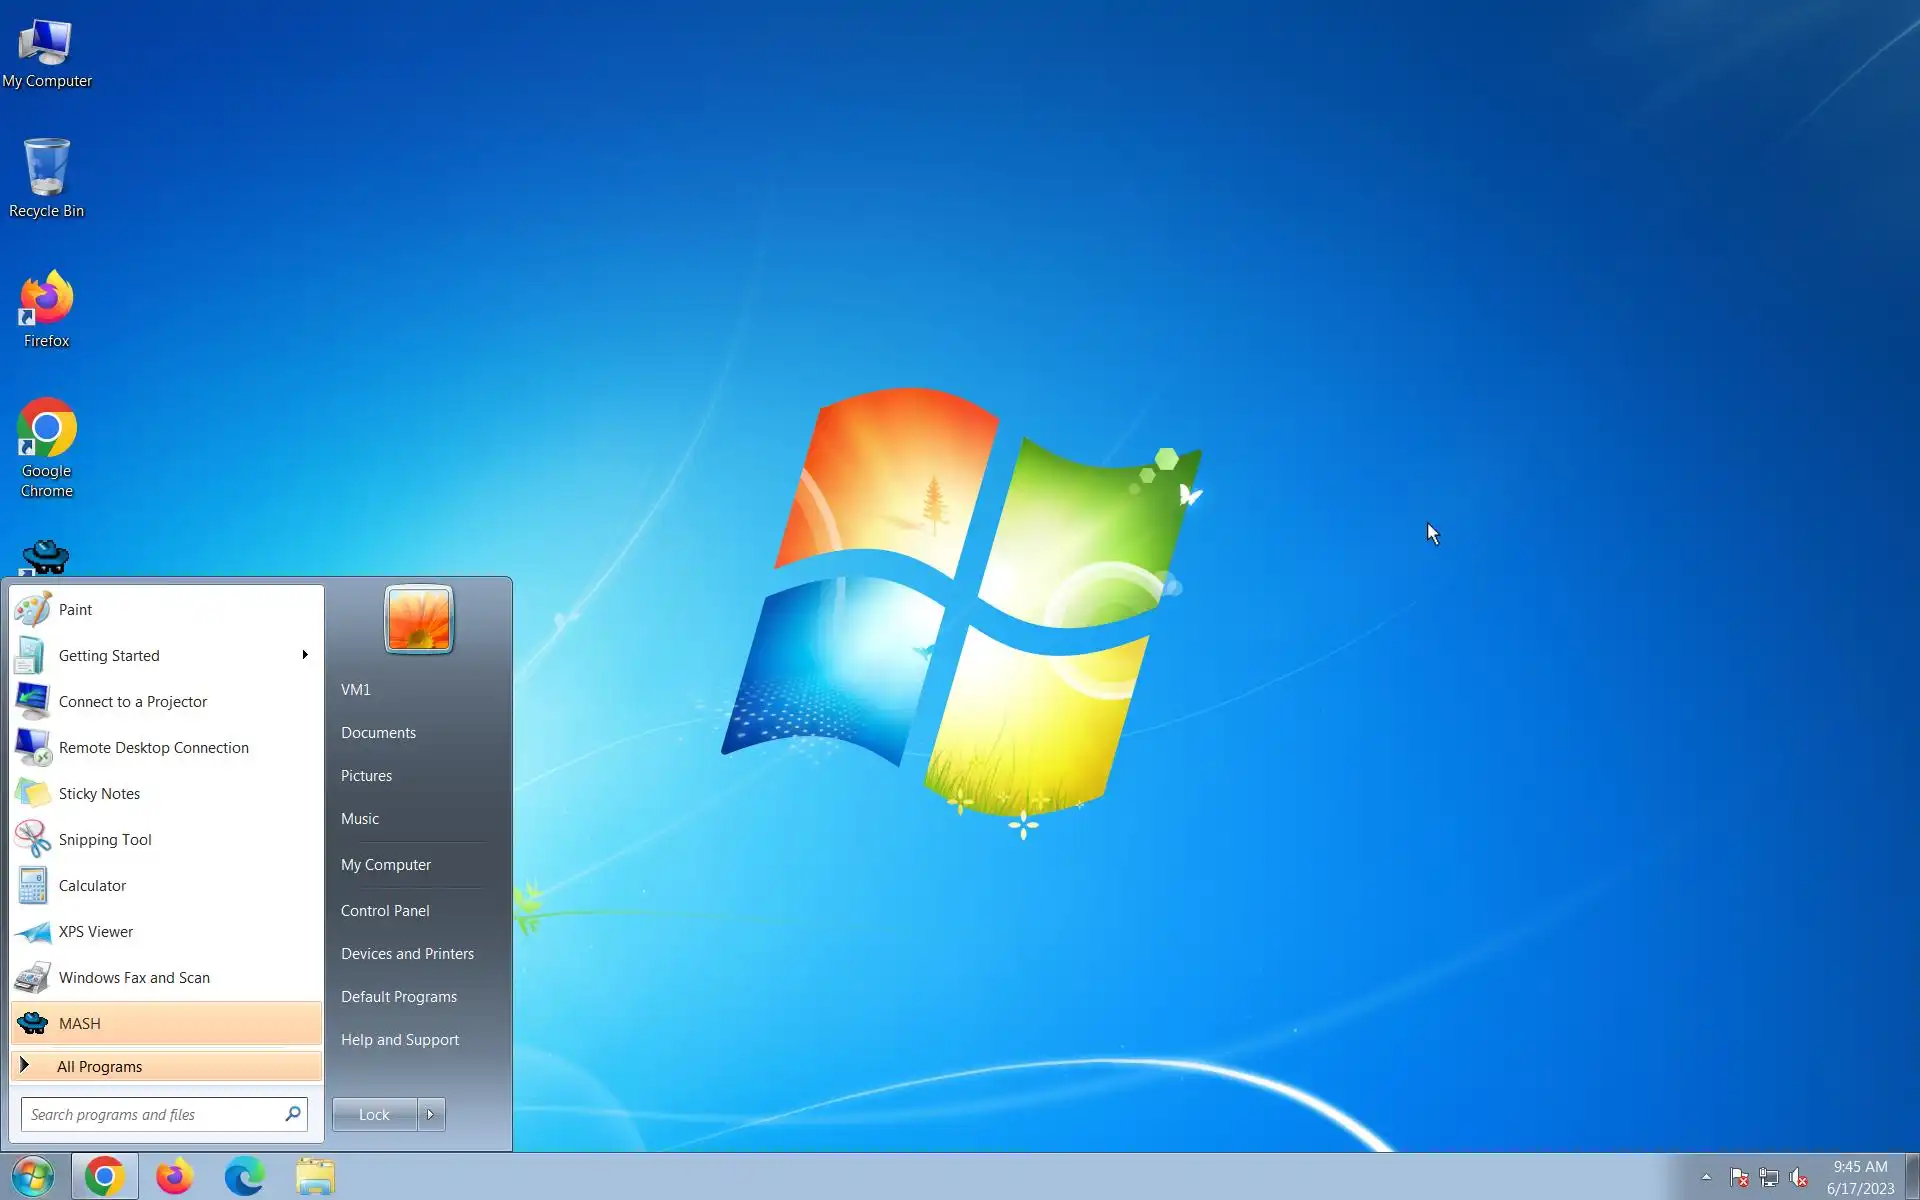The width and height of the screenshot is (1920, 1200).
Task: Open Calculator from the Start menu
Action: pos(92,886)
